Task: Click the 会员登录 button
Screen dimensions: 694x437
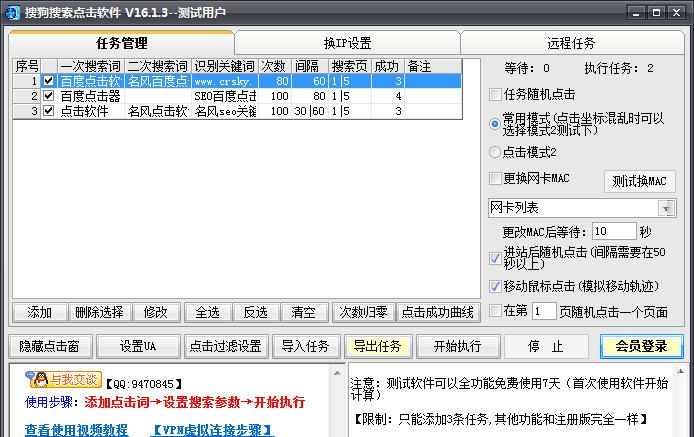Action: pos(641,346)
